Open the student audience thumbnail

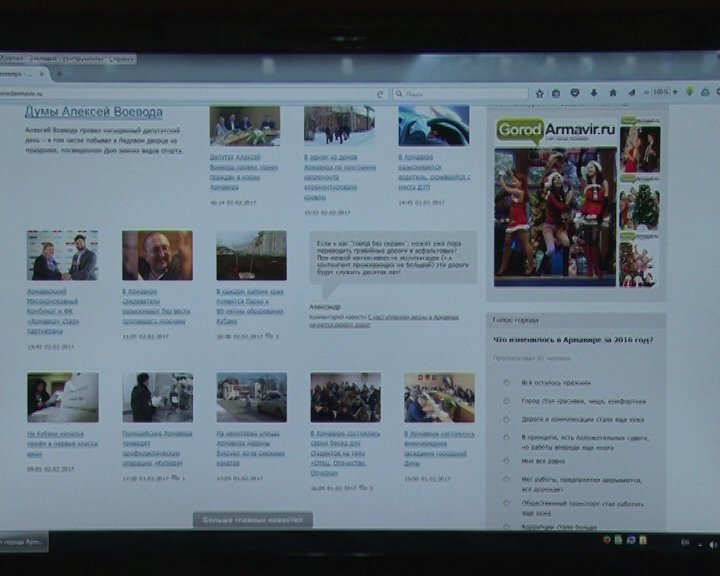pyautogui.click(x=346, y=397)
